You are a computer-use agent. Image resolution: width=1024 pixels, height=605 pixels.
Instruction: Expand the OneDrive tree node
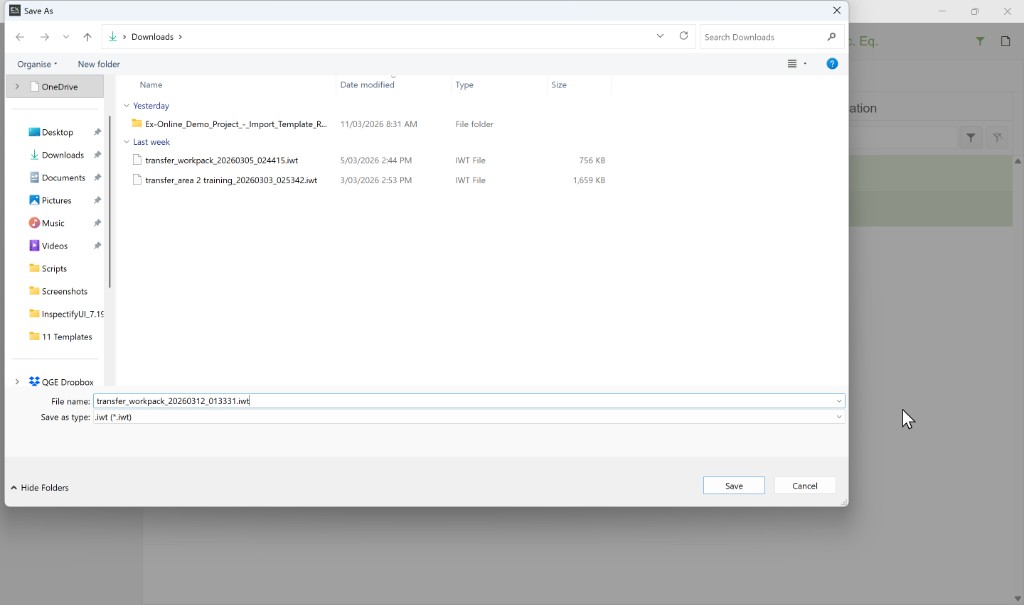click(x=18, y=86)
